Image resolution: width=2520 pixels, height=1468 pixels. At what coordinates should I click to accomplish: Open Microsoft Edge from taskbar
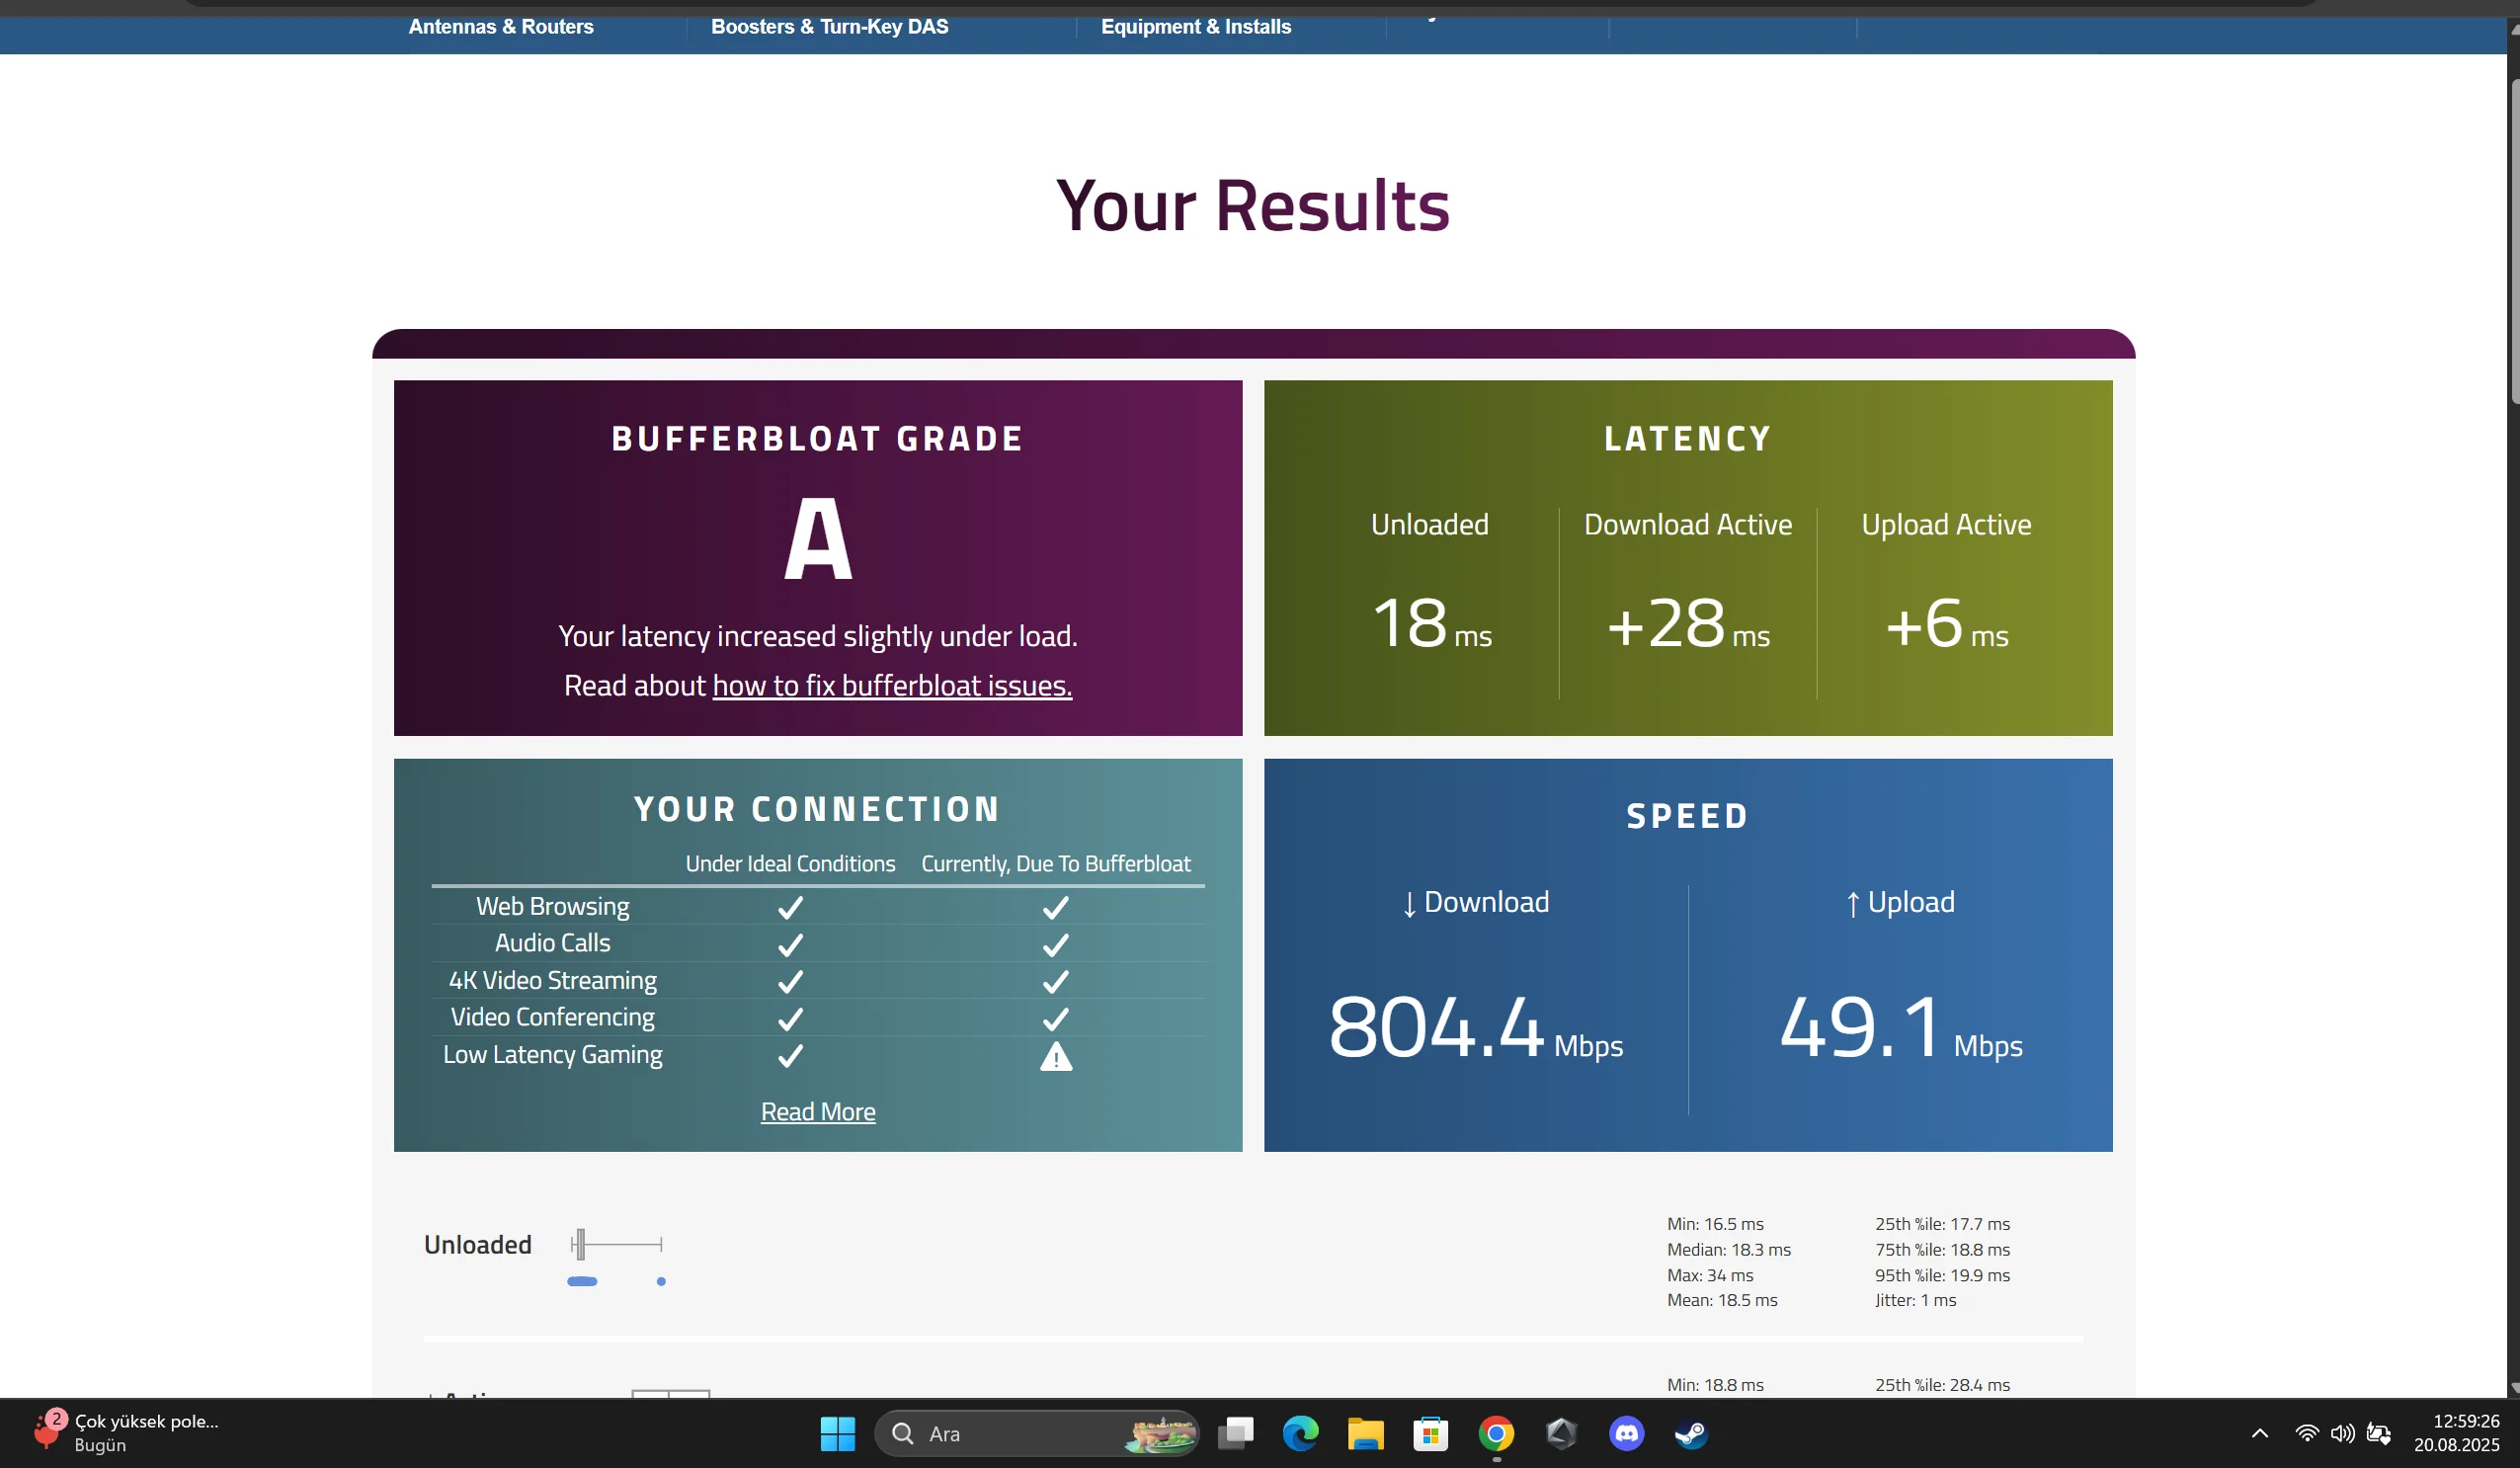(1300, 1433)
